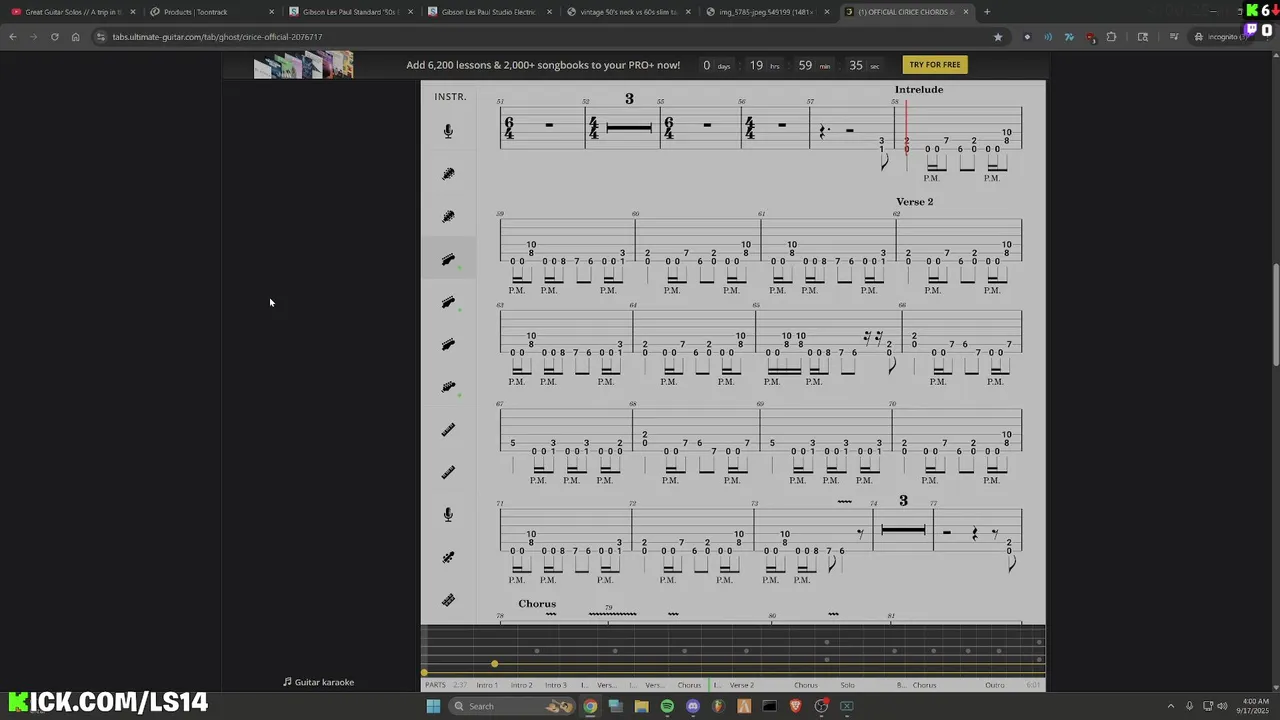The image size is (1280, 720).
Task: Select the string instrument track below the lower microphone
Action: [448, 557]
